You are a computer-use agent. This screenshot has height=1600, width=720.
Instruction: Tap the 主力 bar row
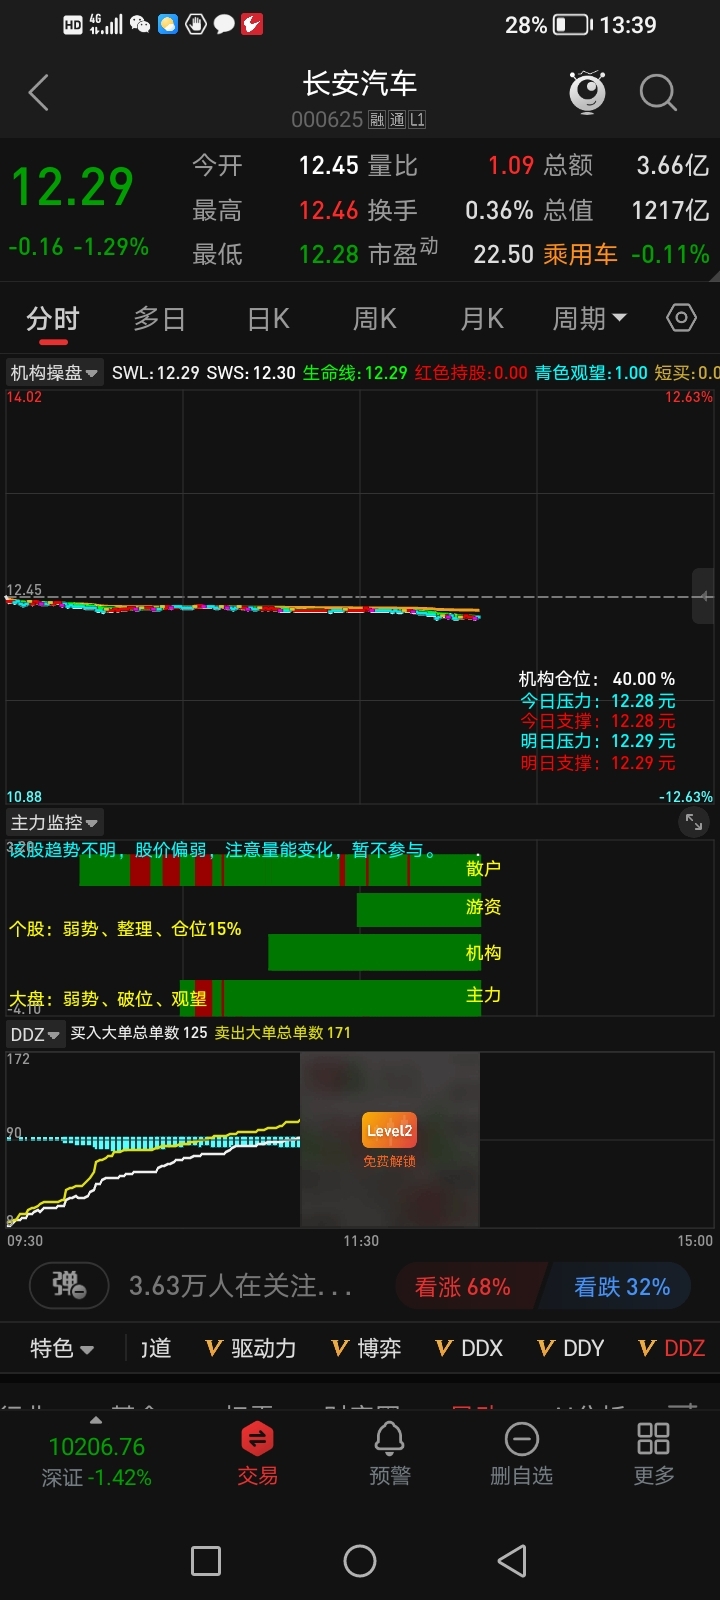click(330, 997)
